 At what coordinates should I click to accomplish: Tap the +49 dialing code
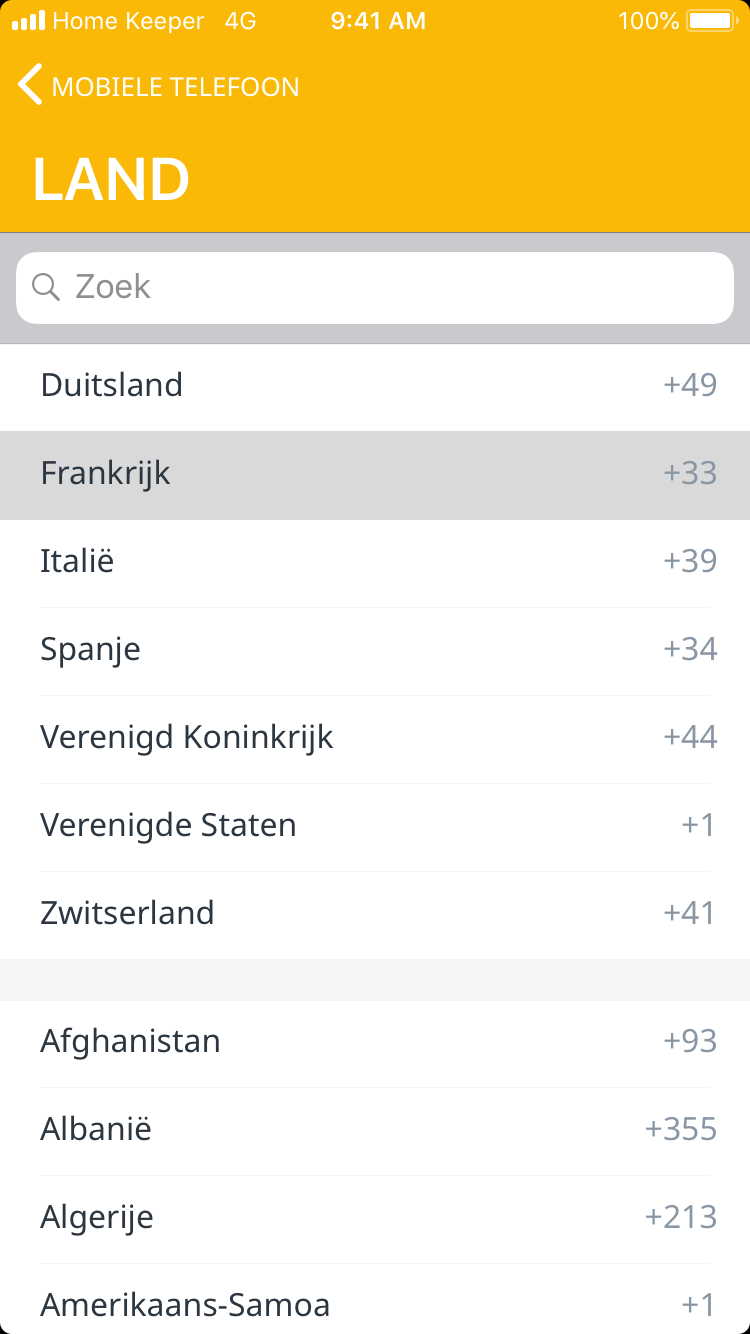(x=690, y=385)
